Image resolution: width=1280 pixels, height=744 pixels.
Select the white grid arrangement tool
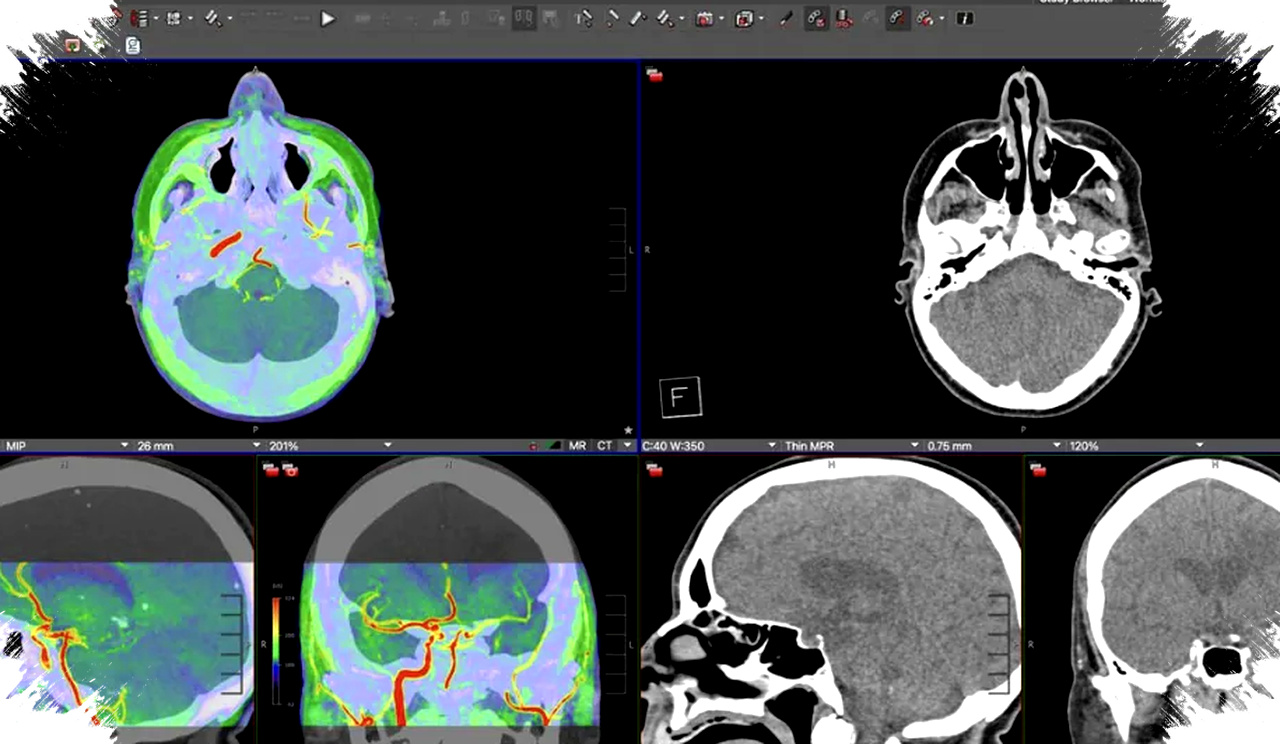[174, 18]
